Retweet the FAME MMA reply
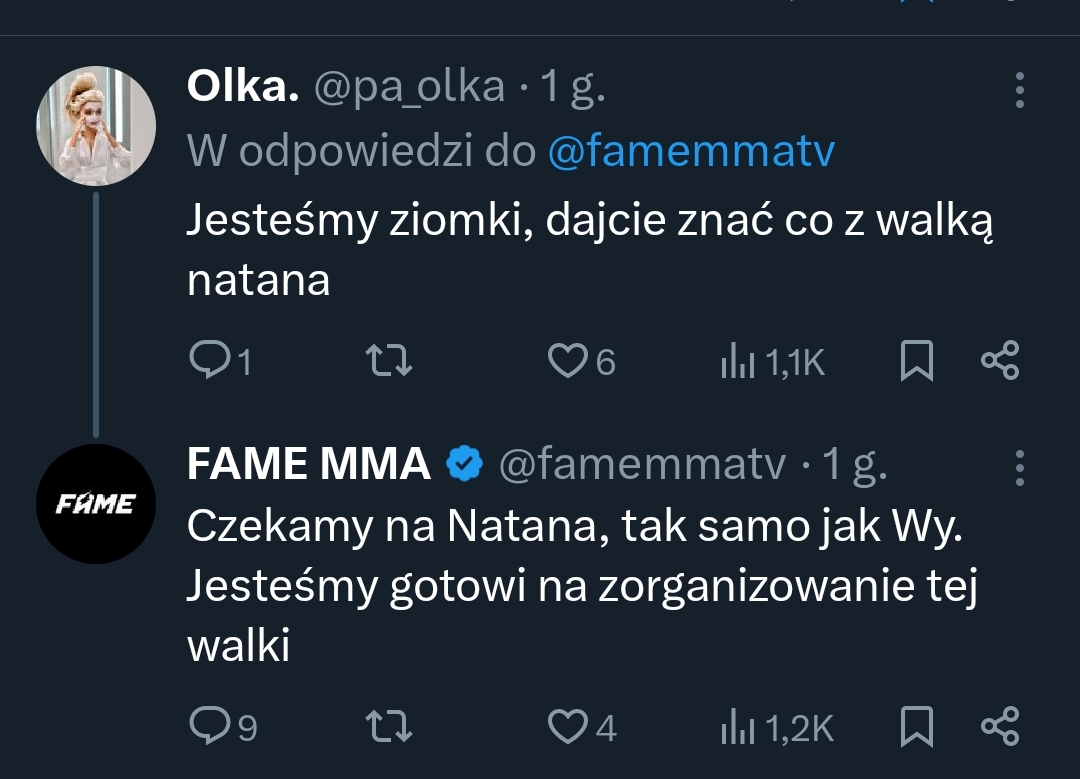This screenshot has width=1080, height=779. tap(388, 727)
